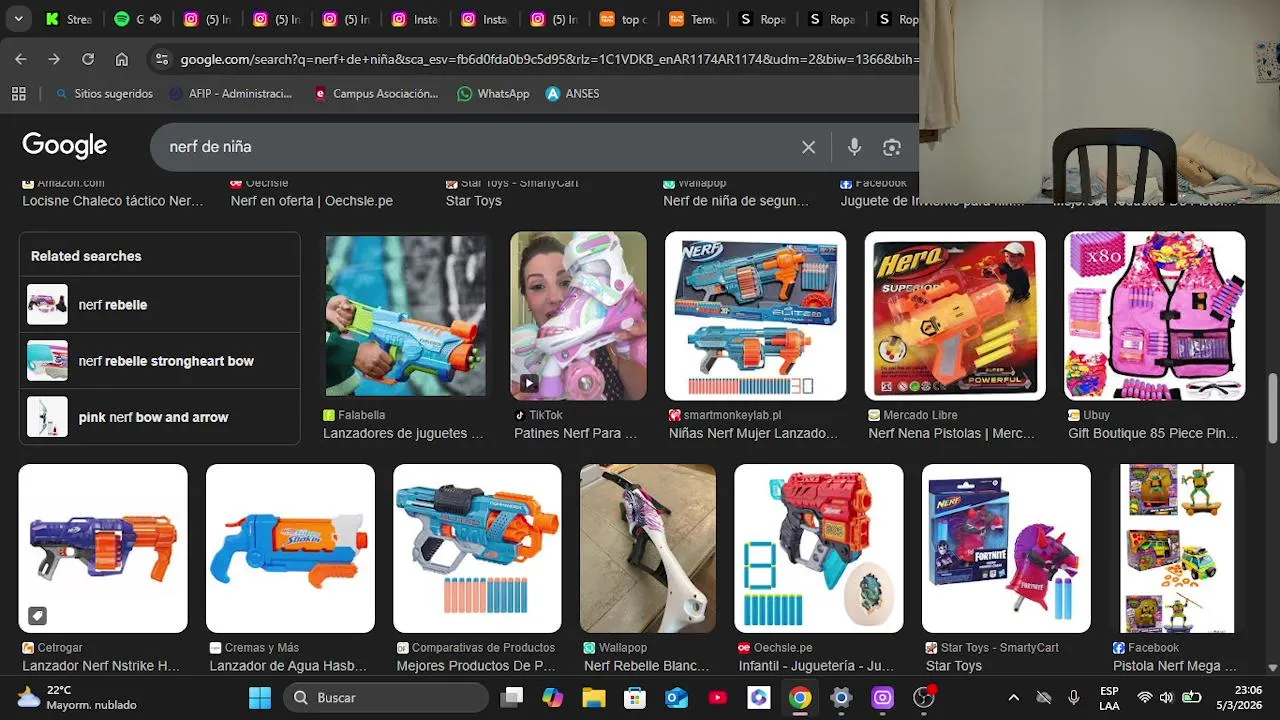Open Outlook from the taskbar

point(676,697)
